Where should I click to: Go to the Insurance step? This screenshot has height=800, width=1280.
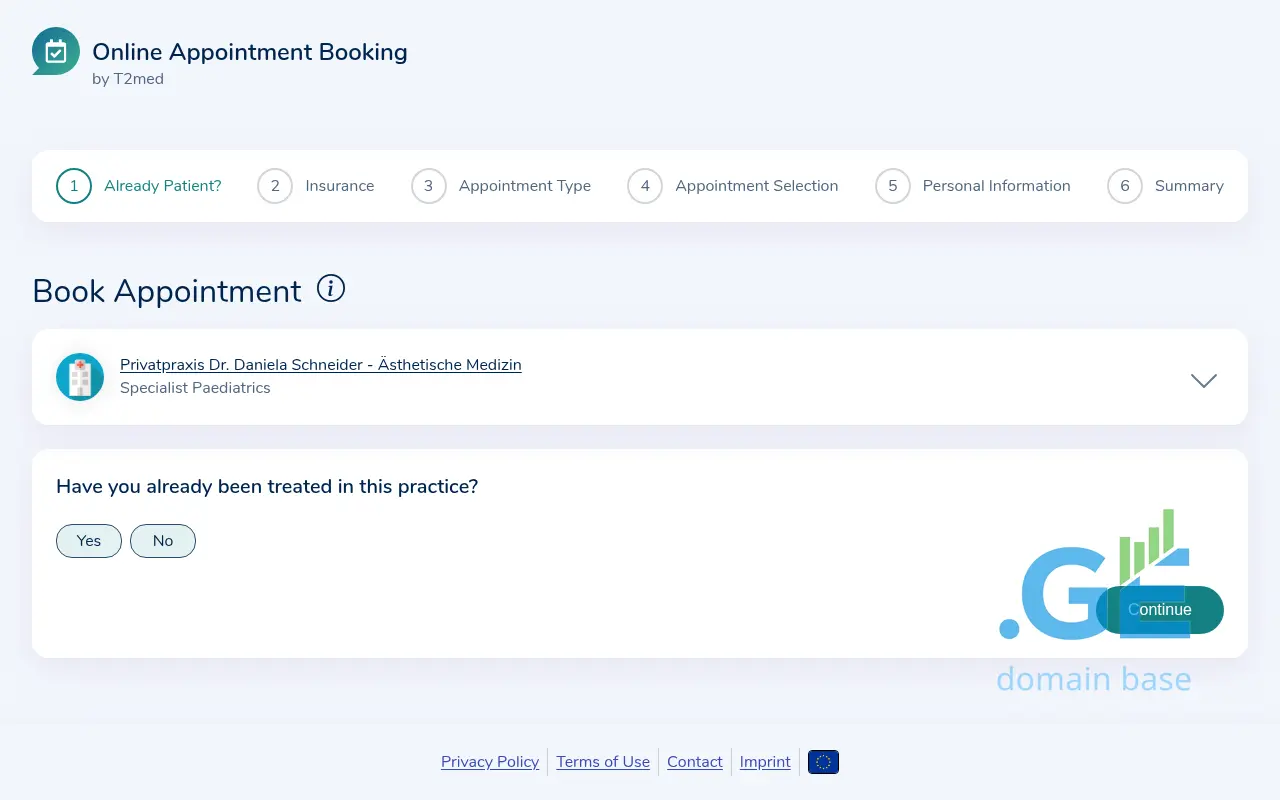click(339, 186)
